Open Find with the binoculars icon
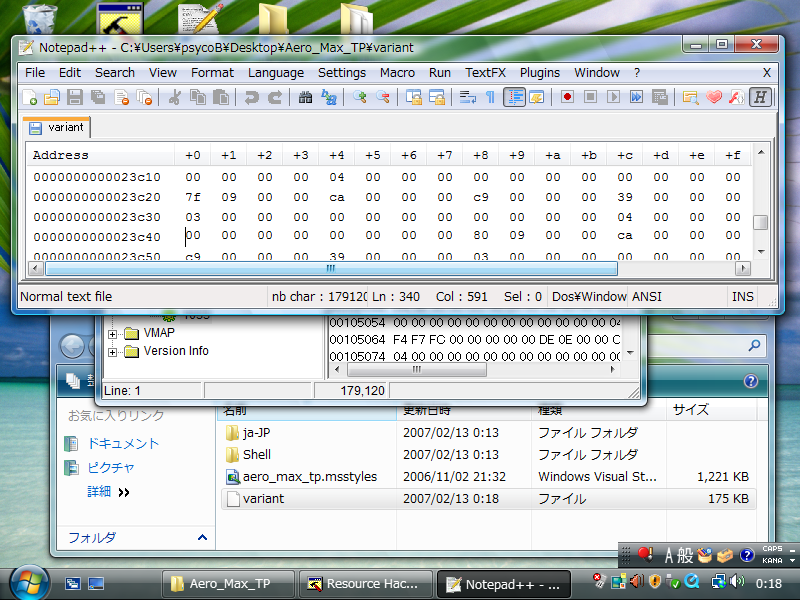 pos(305,97)
